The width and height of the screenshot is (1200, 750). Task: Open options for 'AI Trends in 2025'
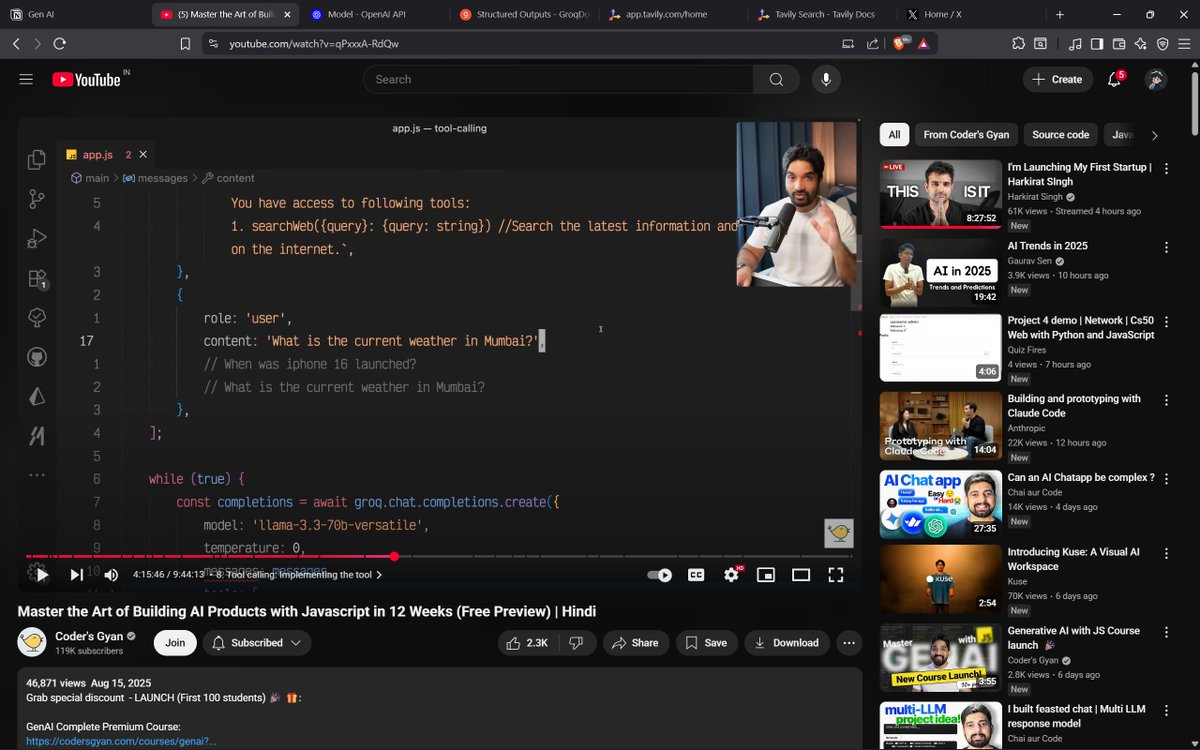click(1166, 247)
